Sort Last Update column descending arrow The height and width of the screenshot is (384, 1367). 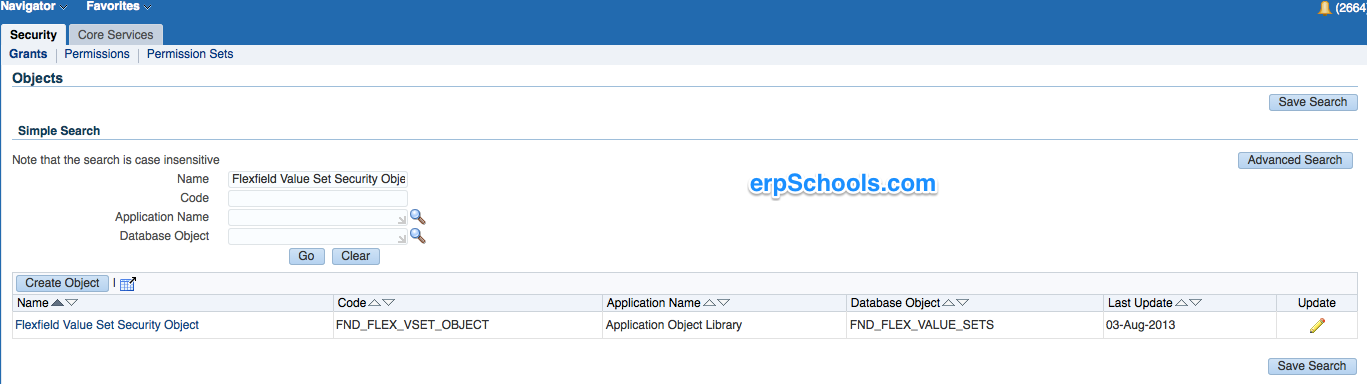tap(1196, 302)
